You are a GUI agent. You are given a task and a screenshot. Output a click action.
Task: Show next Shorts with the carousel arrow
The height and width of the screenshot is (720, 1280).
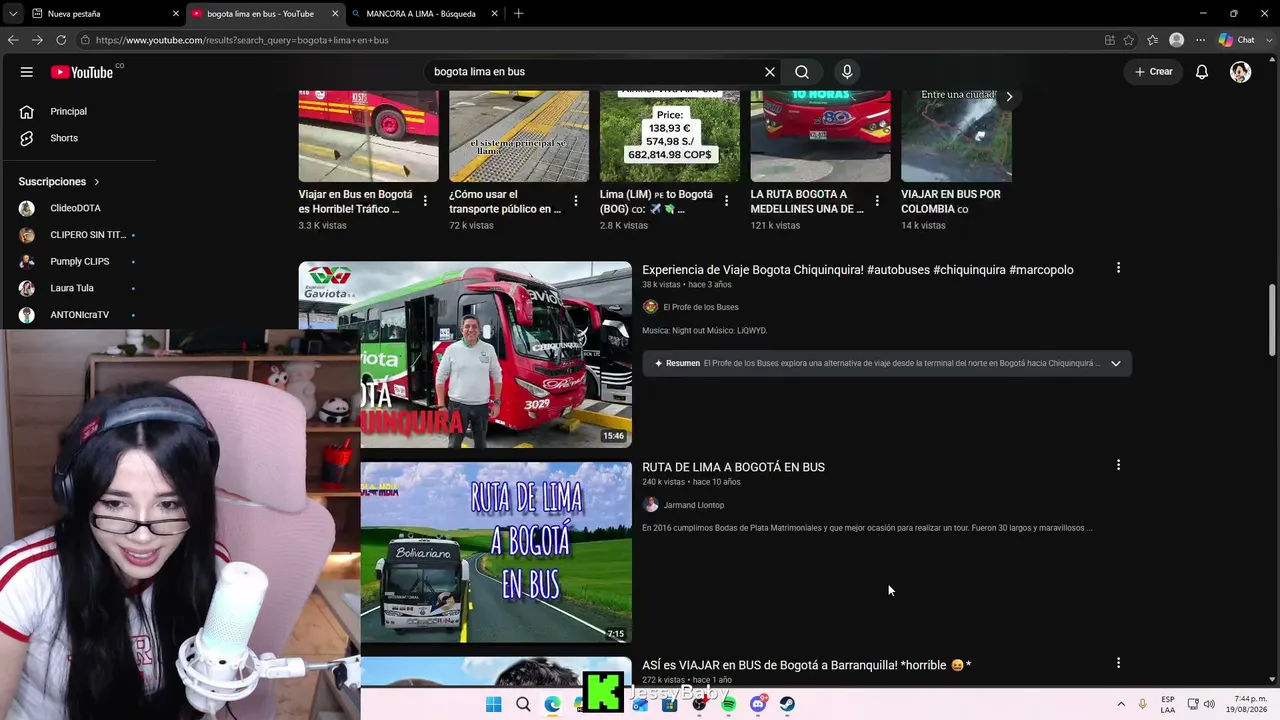pyautogui.click(x=1009, y=97)
